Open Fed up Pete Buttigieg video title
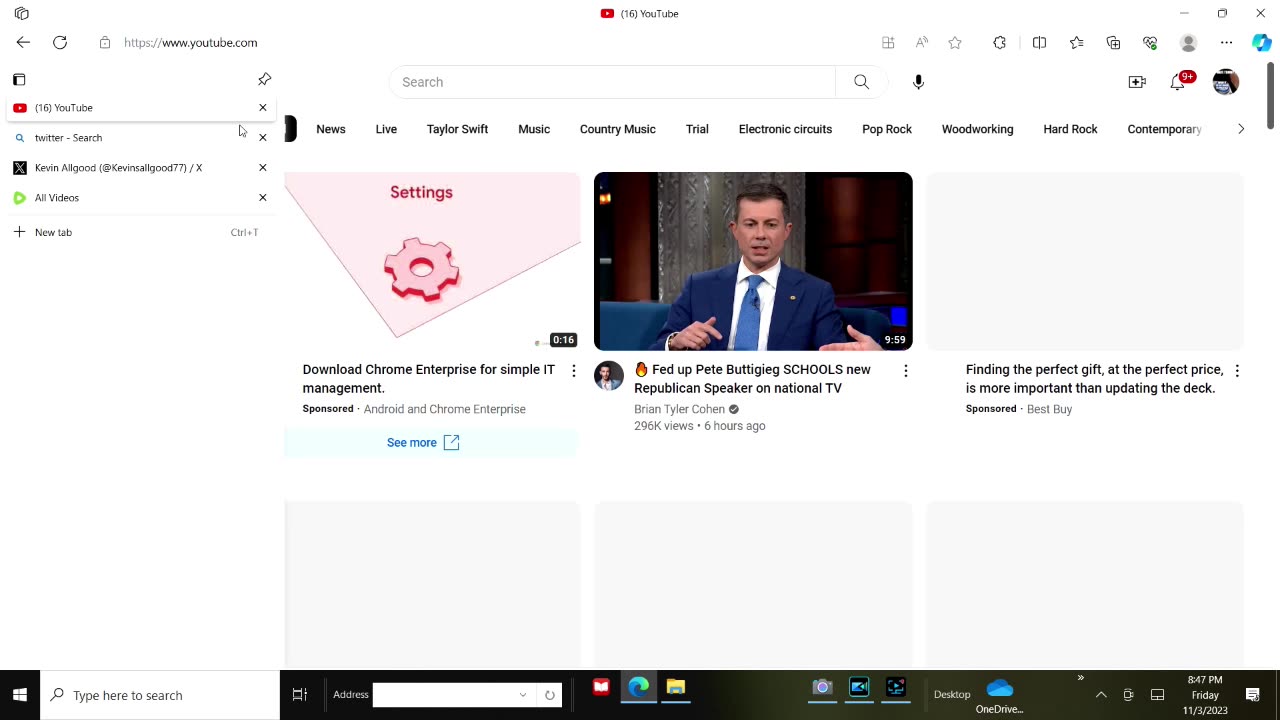This screenshot has height=720, width=1280. point(752,379)
